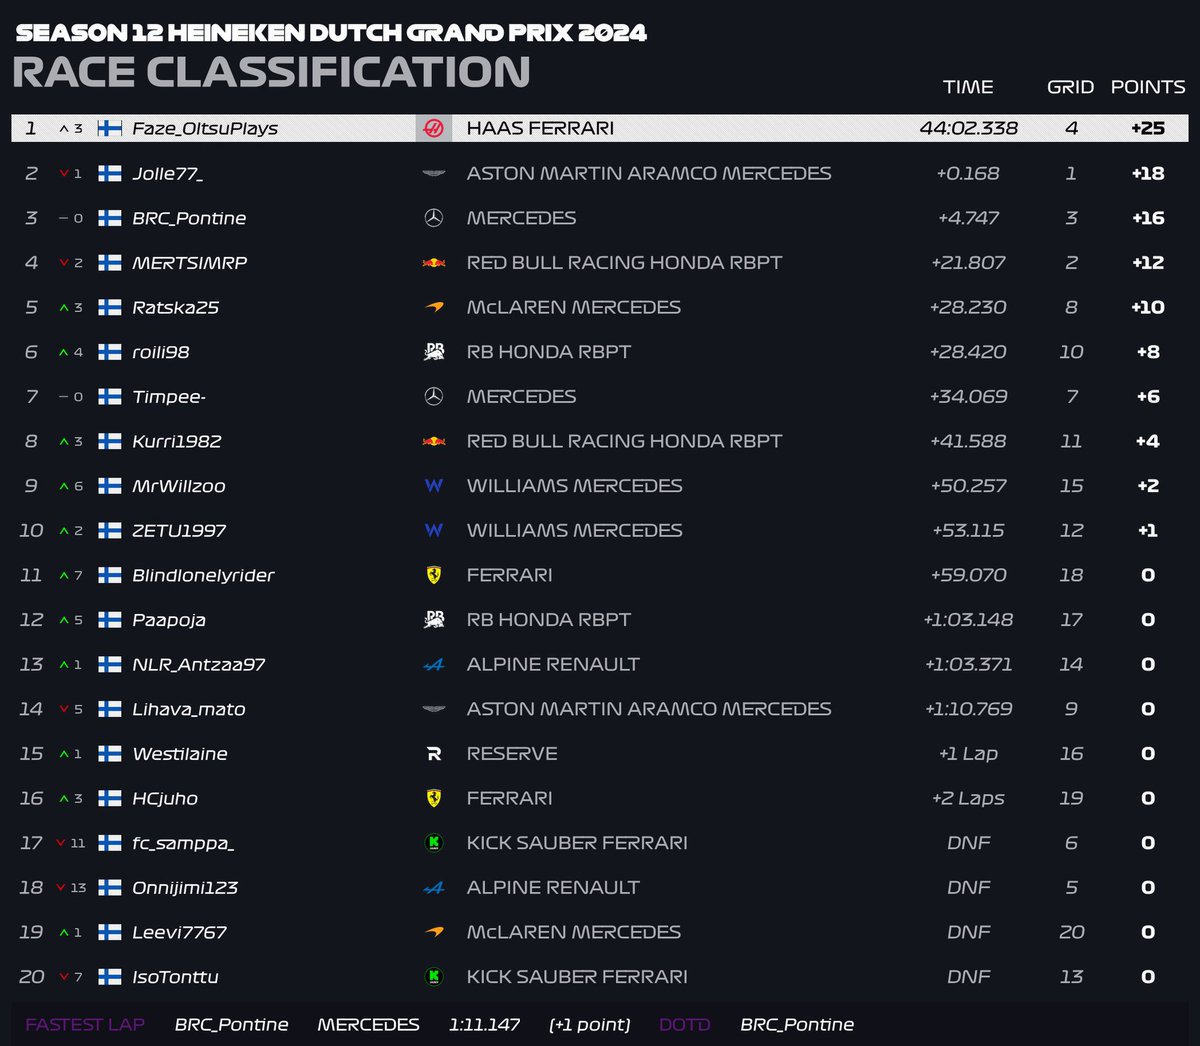This screenshot has height=1046, width=1200.
Task: Click +18 points in Jolle77_ row
Action: point(1148,173)
